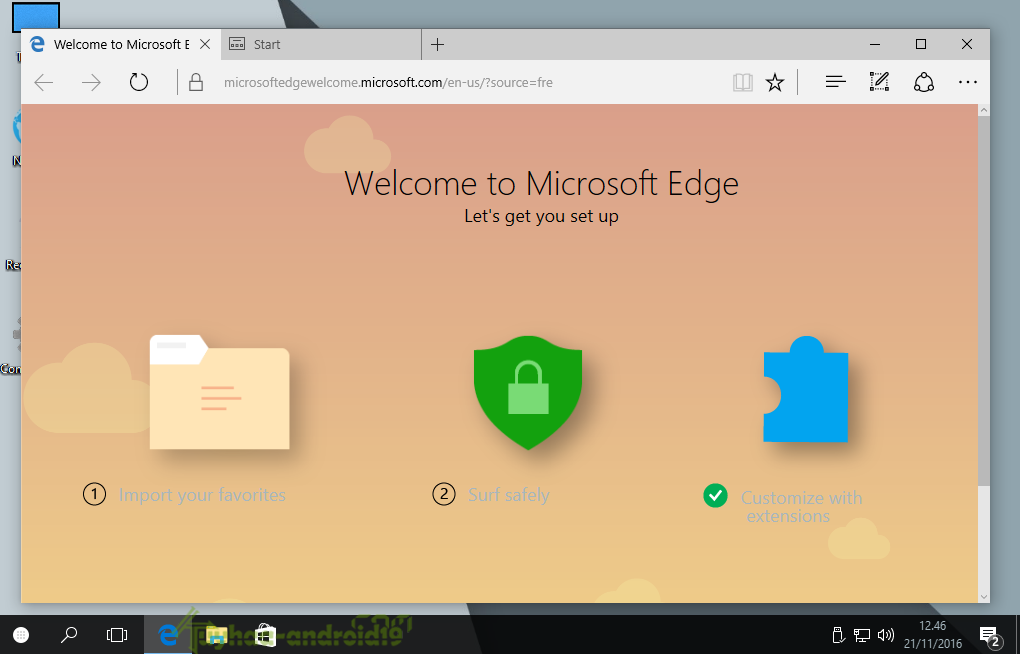Open Import your favorites link
1020x654 pixels.
202,495
